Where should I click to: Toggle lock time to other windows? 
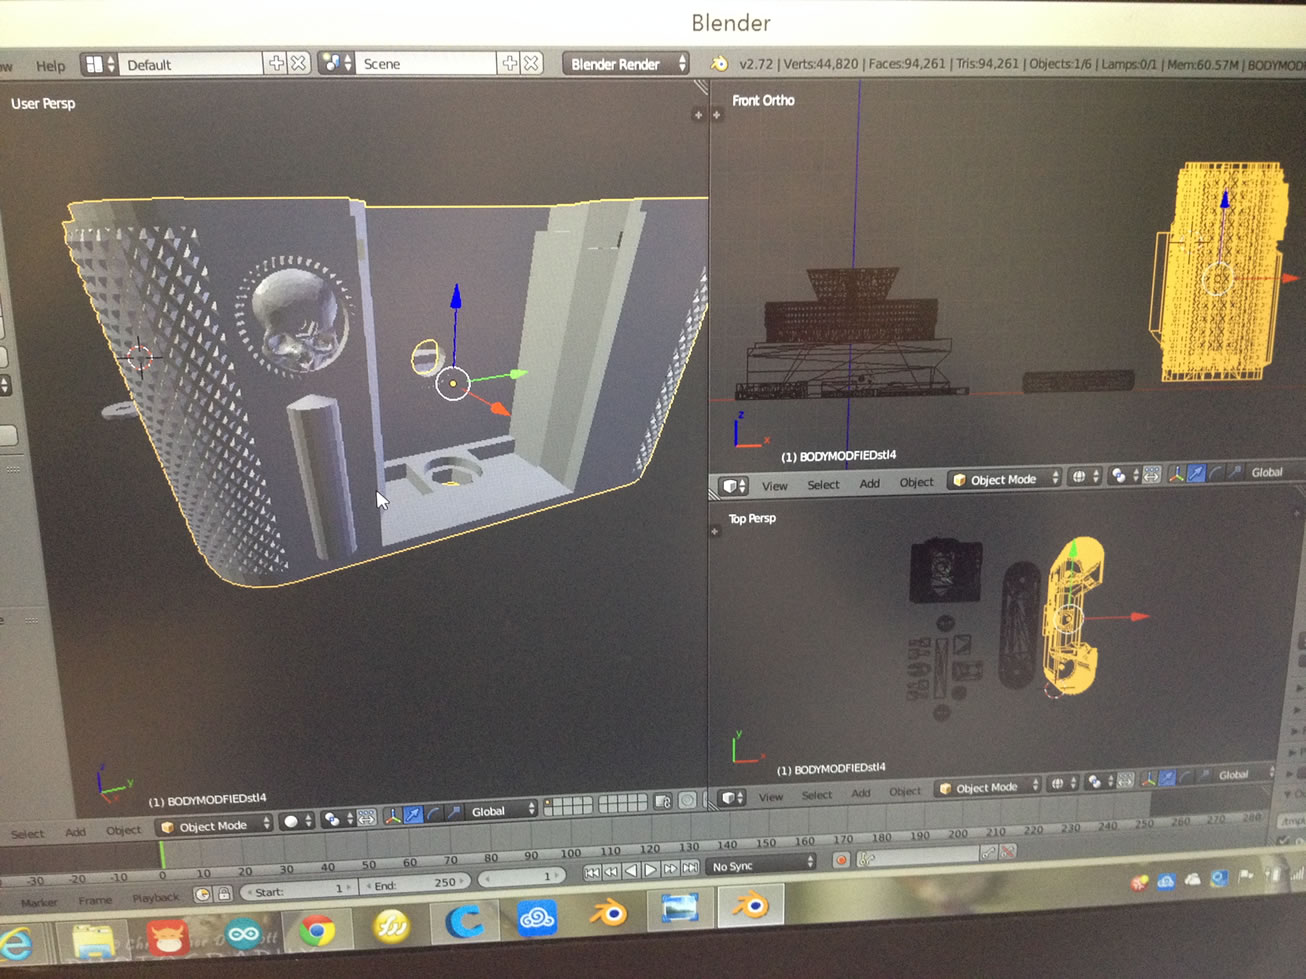(224, 894)
